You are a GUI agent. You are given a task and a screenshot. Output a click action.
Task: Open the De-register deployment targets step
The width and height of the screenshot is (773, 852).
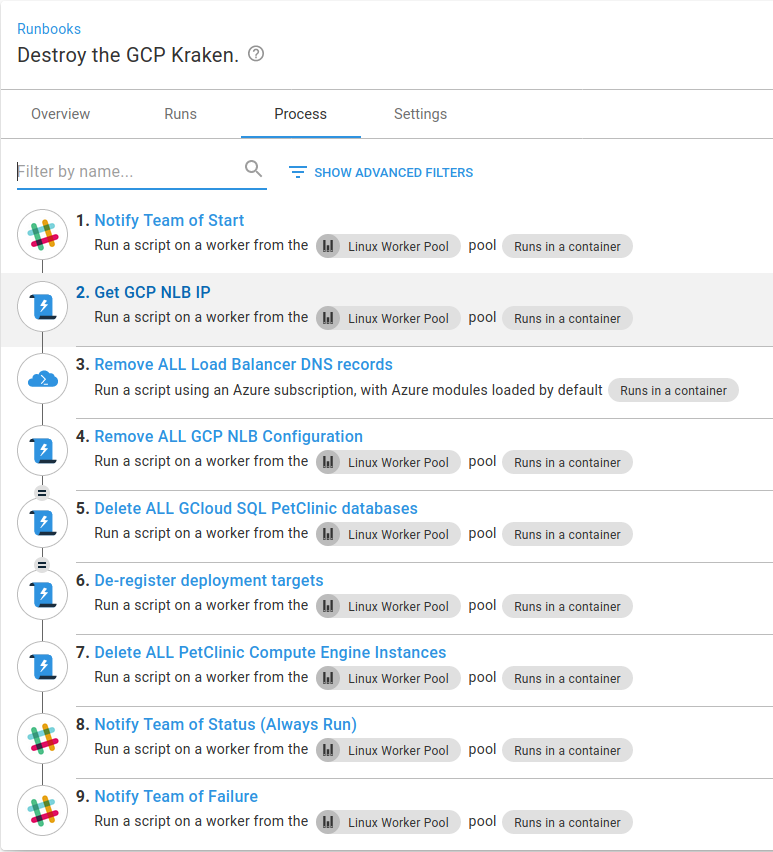(209, 581)
